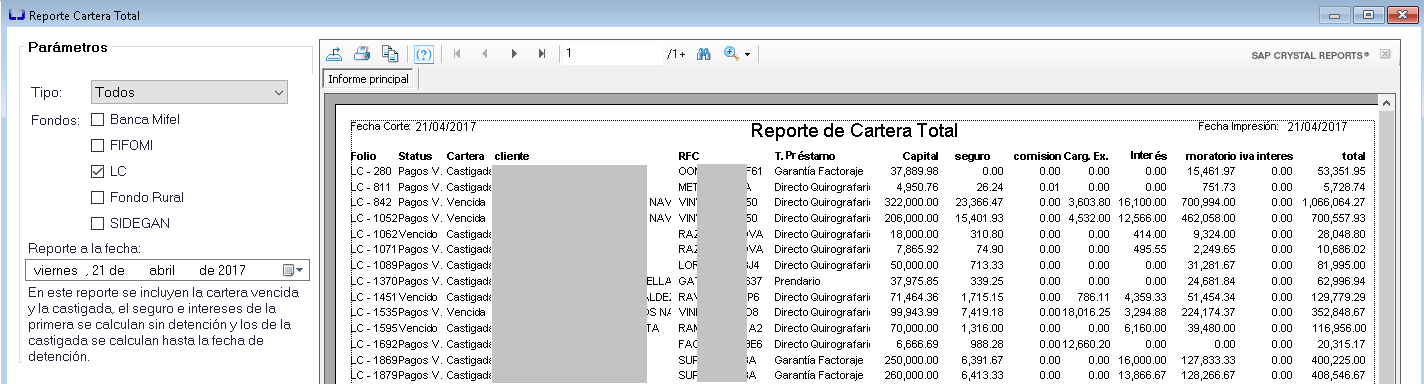The image size is (1424, 384).
Task: Check the Fondo Rural checkbox
Action: pos(97,197)
